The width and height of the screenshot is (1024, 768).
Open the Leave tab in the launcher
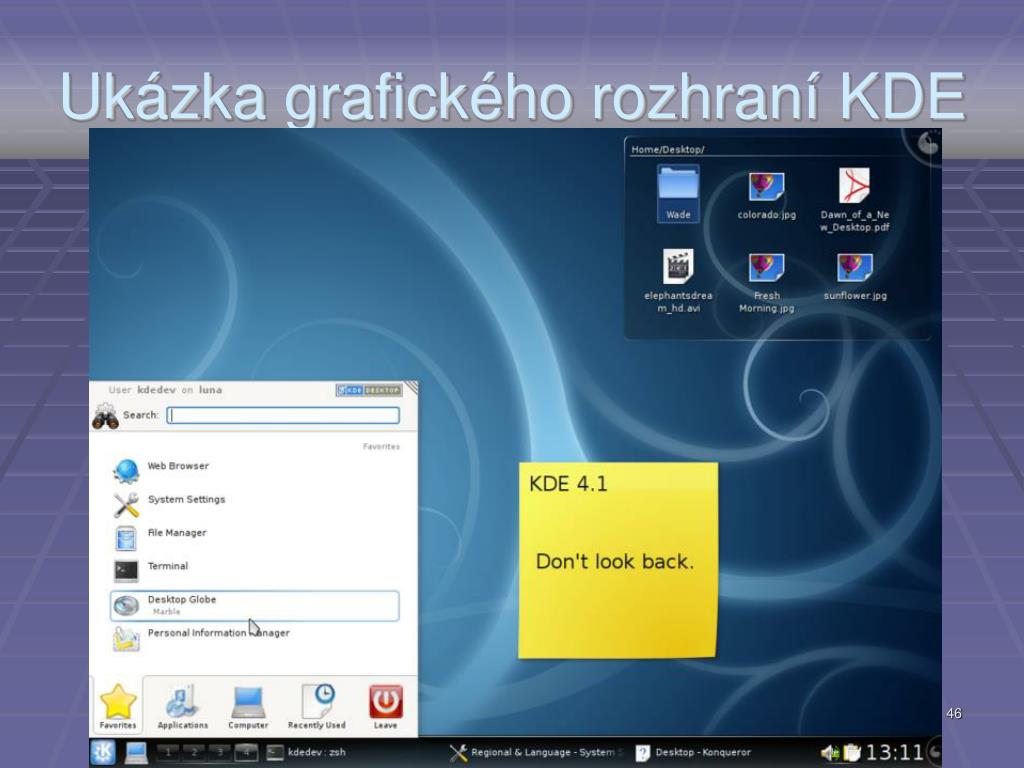[385, 706]
